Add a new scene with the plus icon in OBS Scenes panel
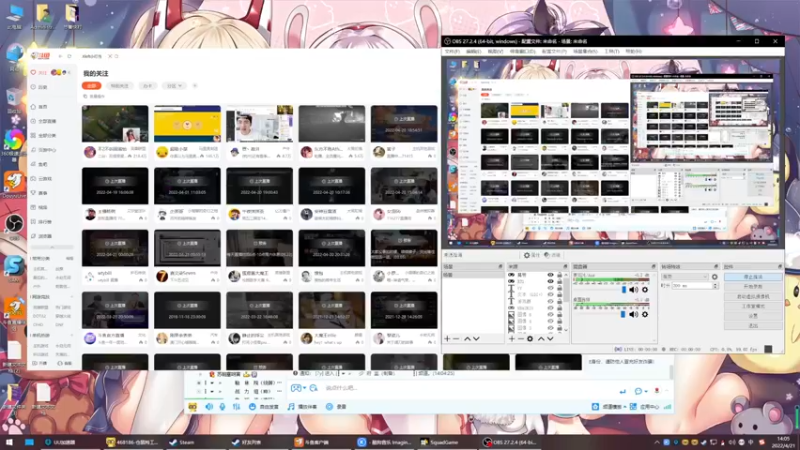The image size is (800, 450). tap(447, 339)
